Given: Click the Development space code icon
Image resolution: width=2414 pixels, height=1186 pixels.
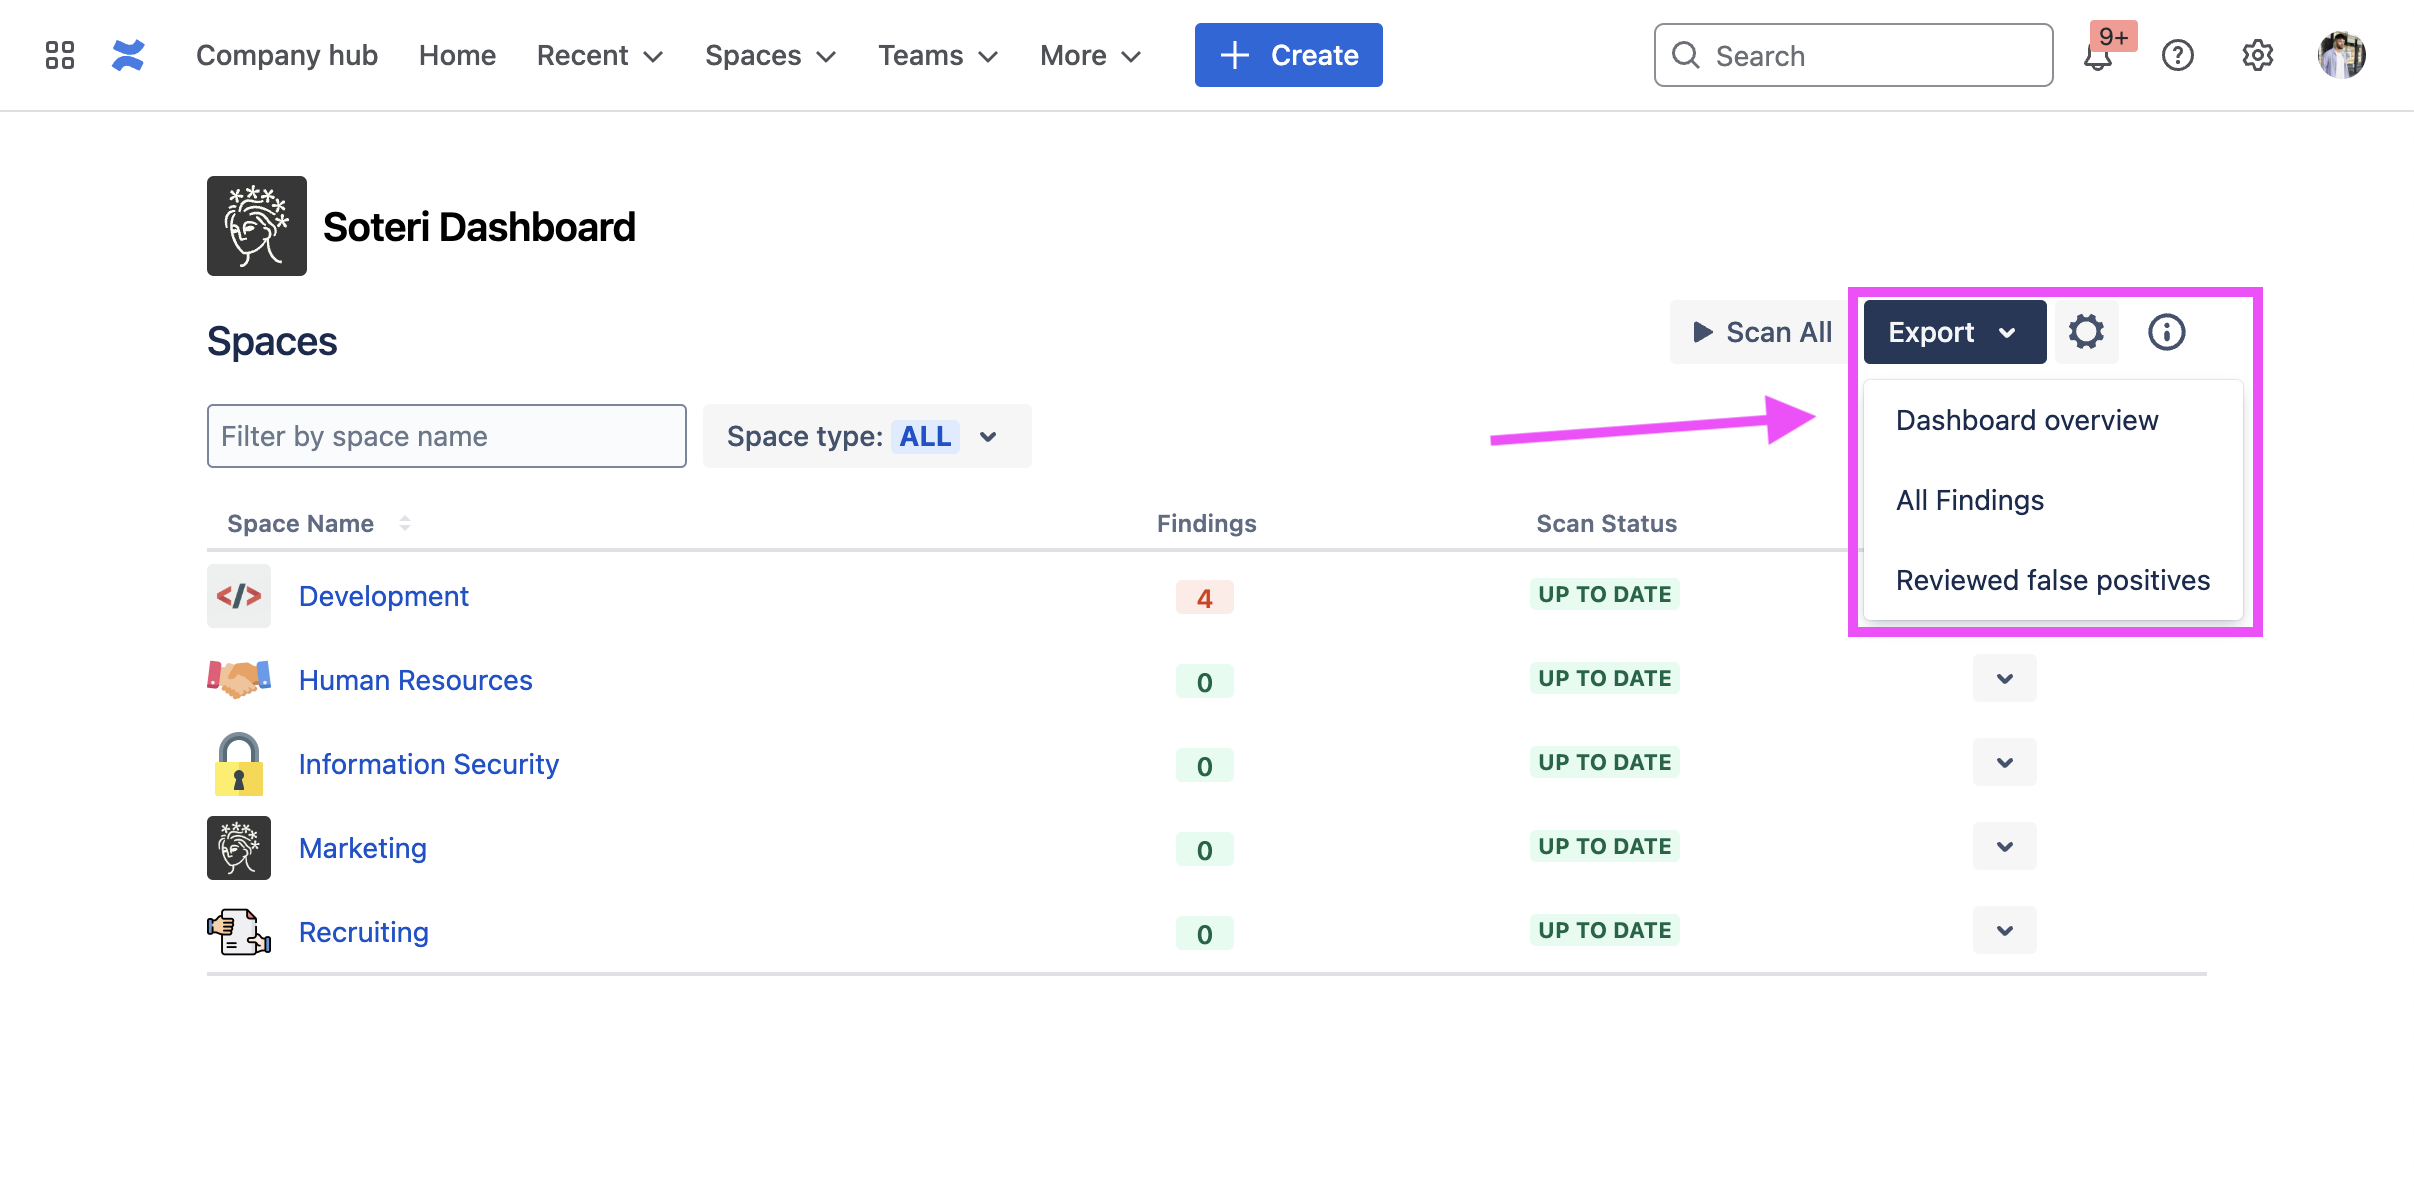Looking at the screenshot, I should tap(239, 596).
